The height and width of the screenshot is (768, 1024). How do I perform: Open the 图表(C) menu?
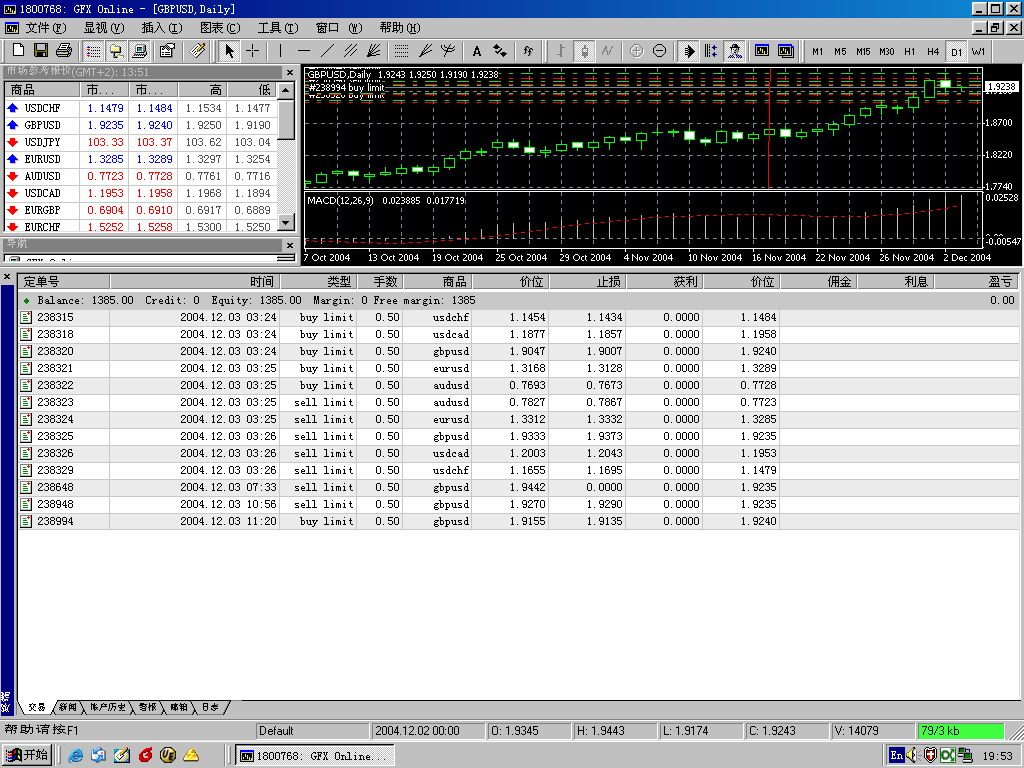pyautogui.click(x=219, y=28)
